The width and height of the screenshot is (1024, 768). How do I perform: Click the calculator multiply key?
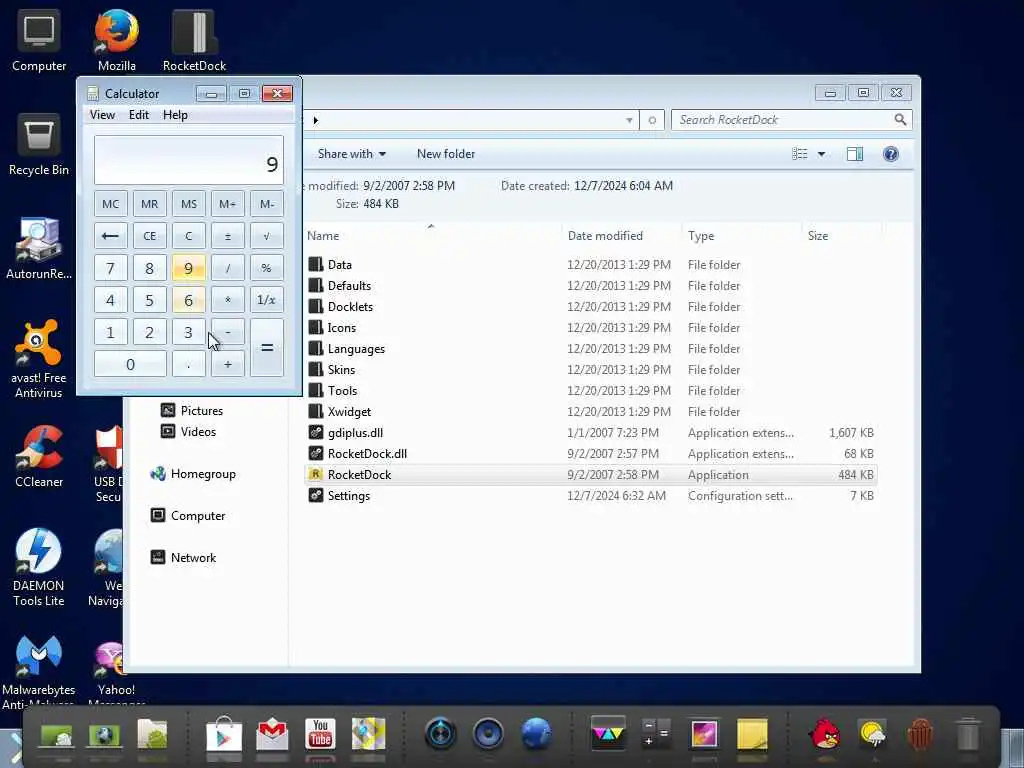228,300
